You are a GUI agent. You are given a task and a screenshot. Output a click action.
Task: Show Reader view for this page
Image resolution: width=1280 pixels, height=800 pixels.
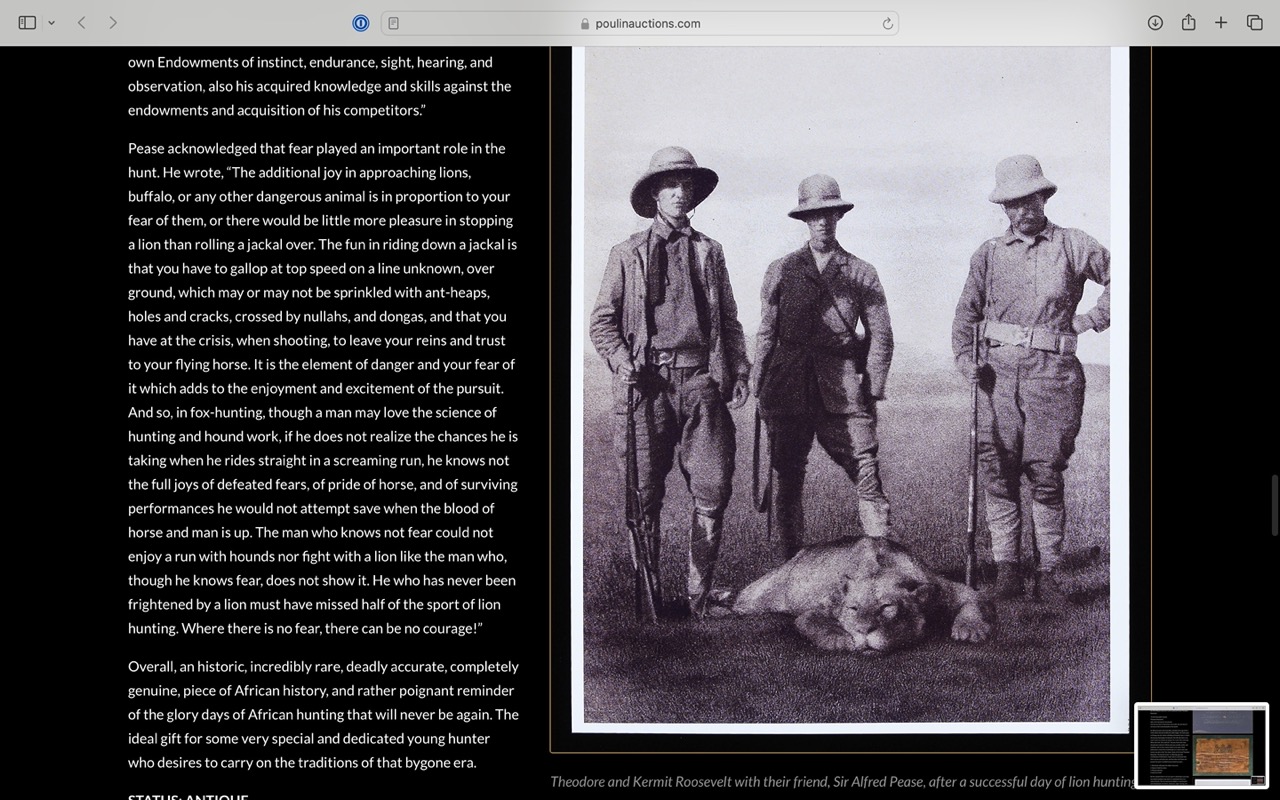tap(394, 23)
